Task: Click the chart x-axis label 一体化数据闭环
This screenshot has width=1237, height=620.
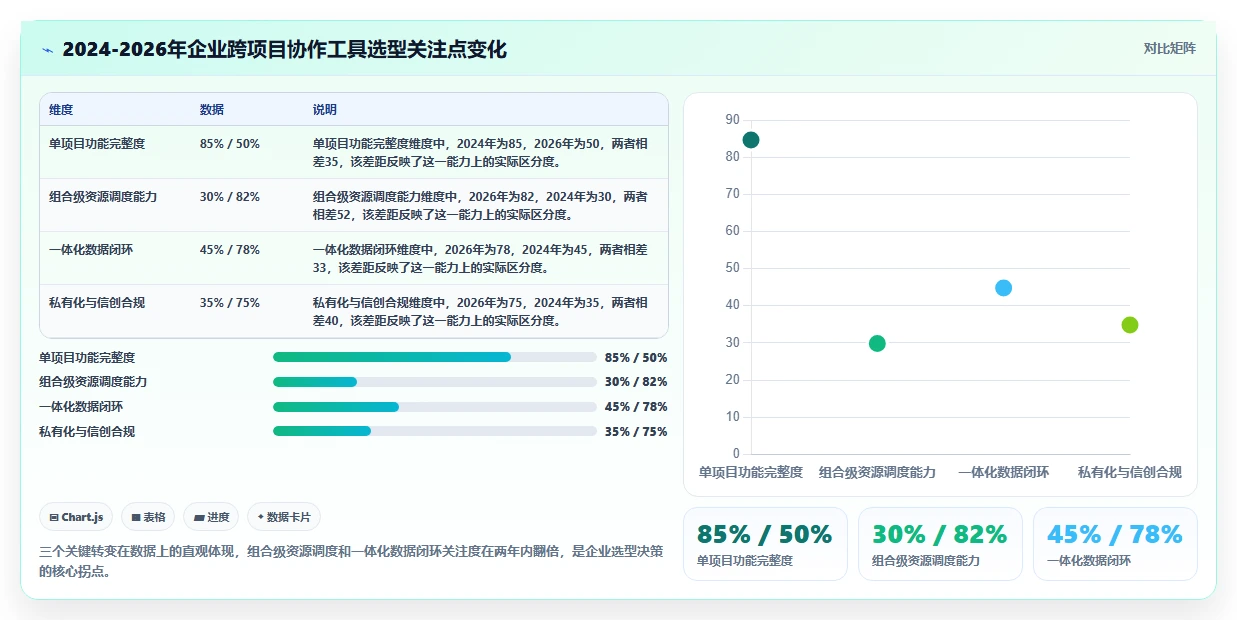Action: [1004, 473]
